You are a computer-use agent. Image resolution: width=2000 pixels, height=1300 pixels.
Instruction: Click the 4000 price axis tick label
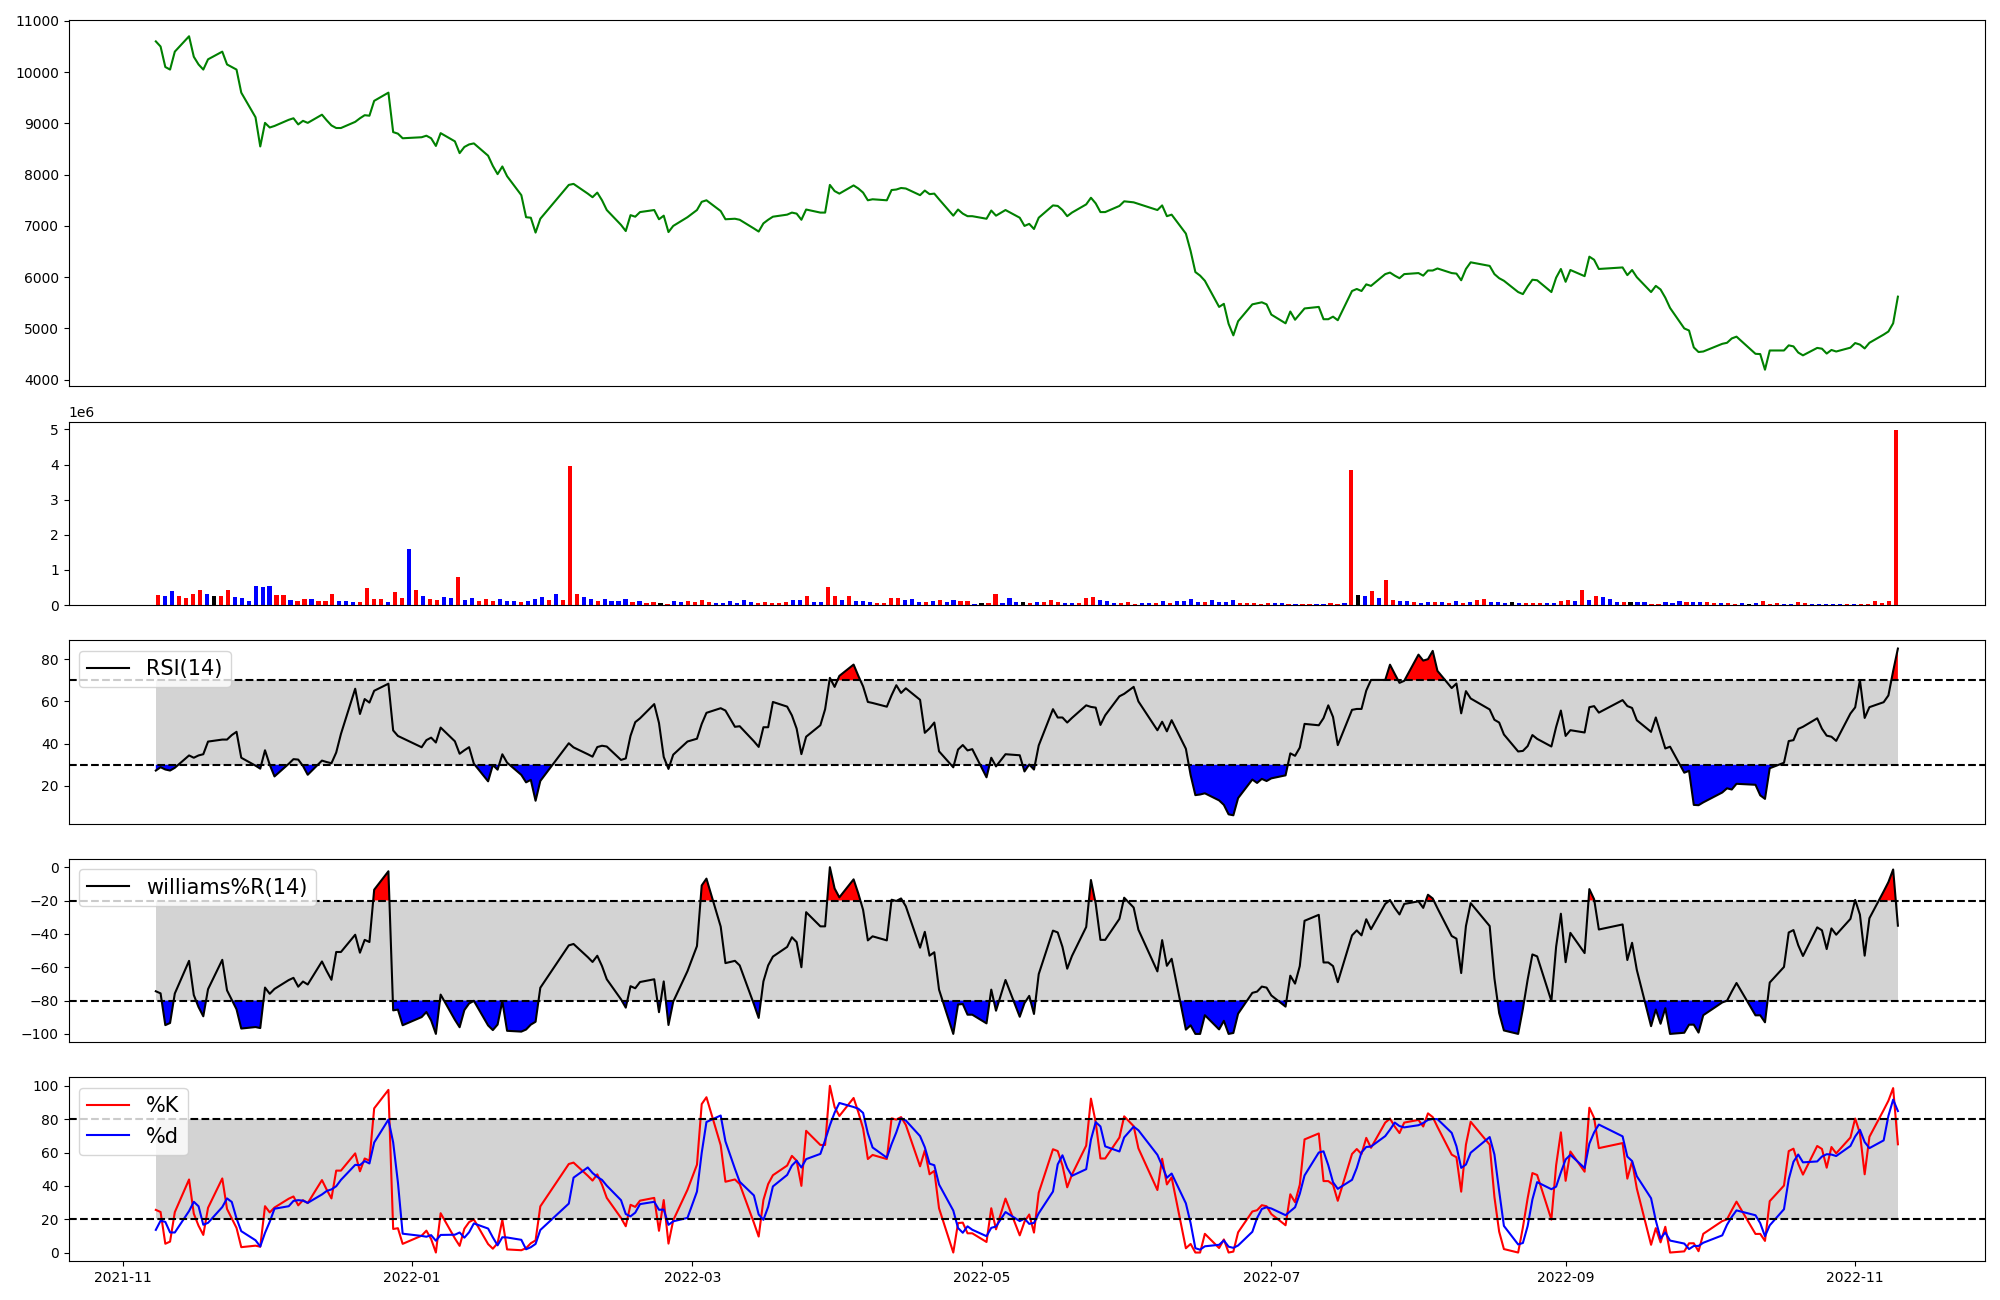(41, 380)
